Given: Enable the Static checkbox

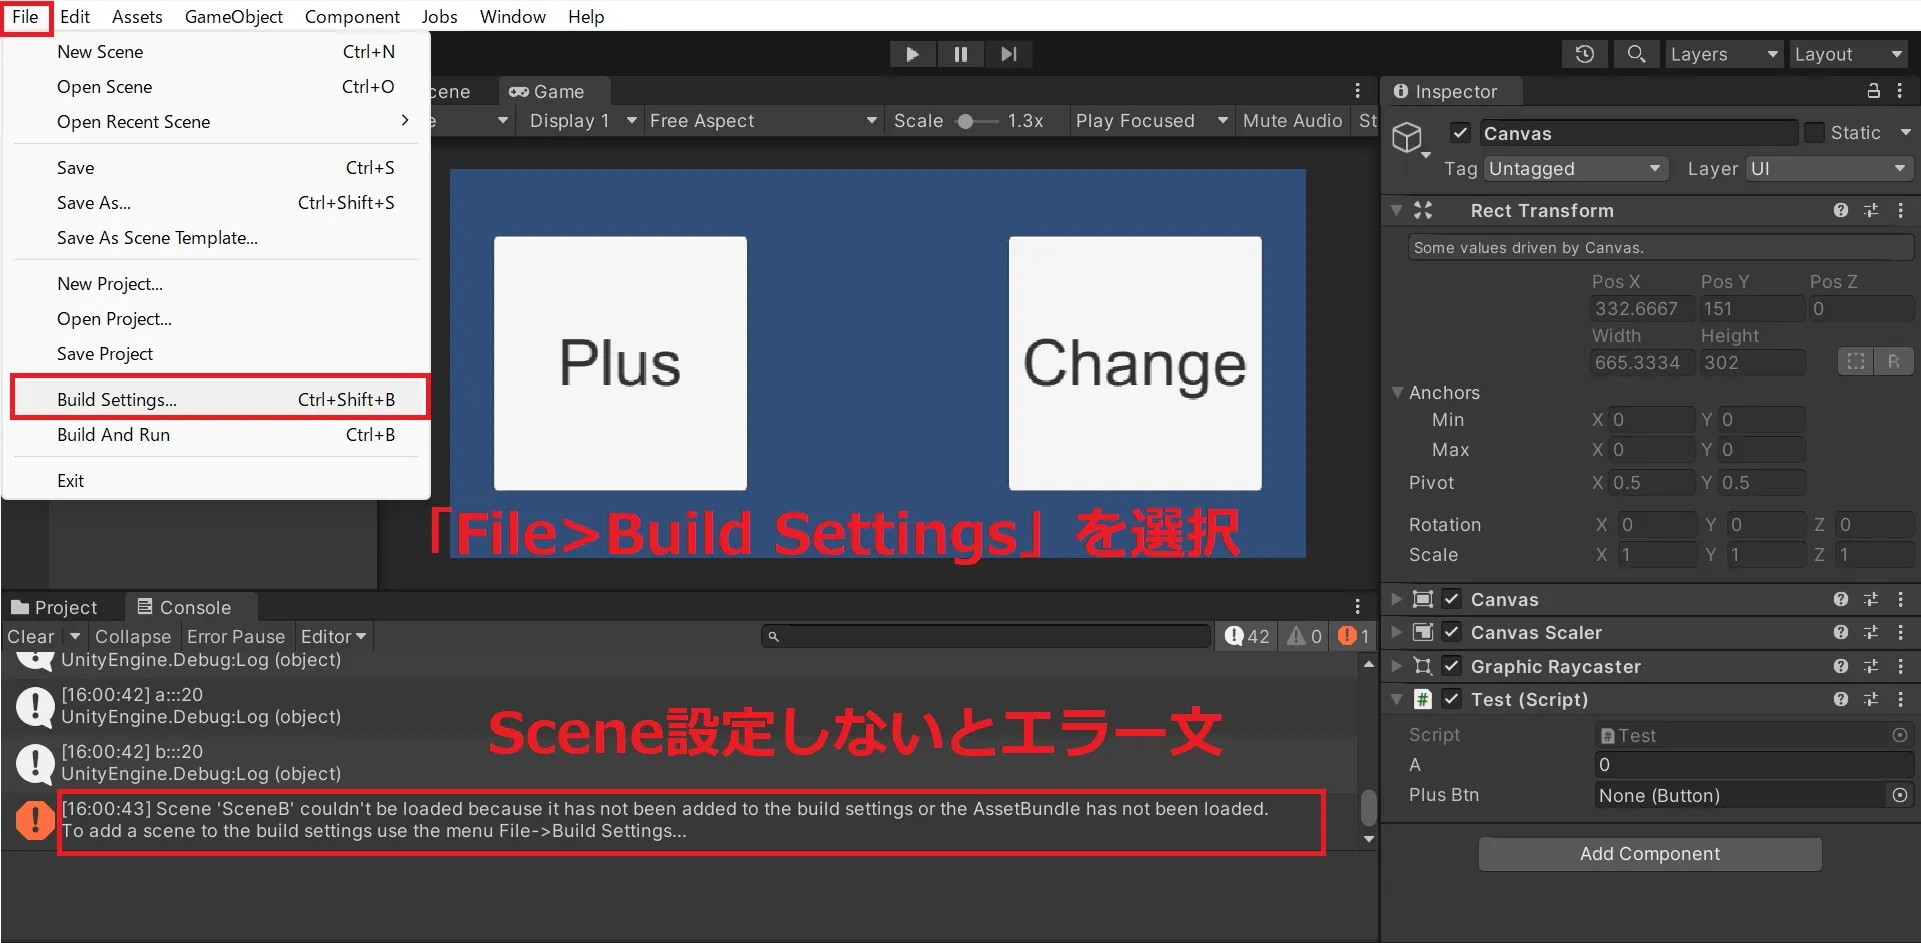Looking at the screenshot, I should point(1814,132).
